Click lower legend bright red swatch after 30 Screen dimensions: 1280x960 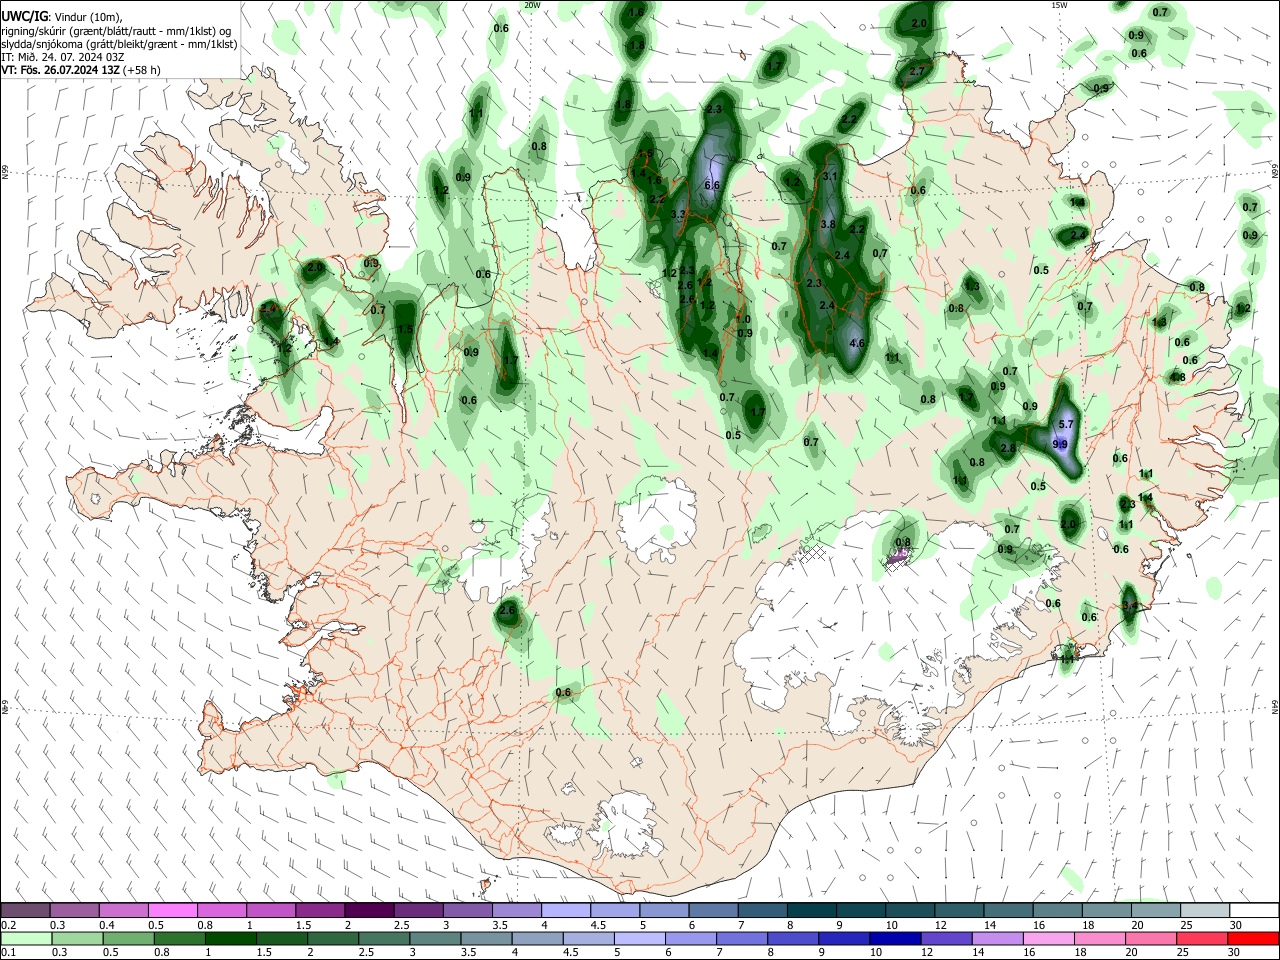tap(1253, 938)
